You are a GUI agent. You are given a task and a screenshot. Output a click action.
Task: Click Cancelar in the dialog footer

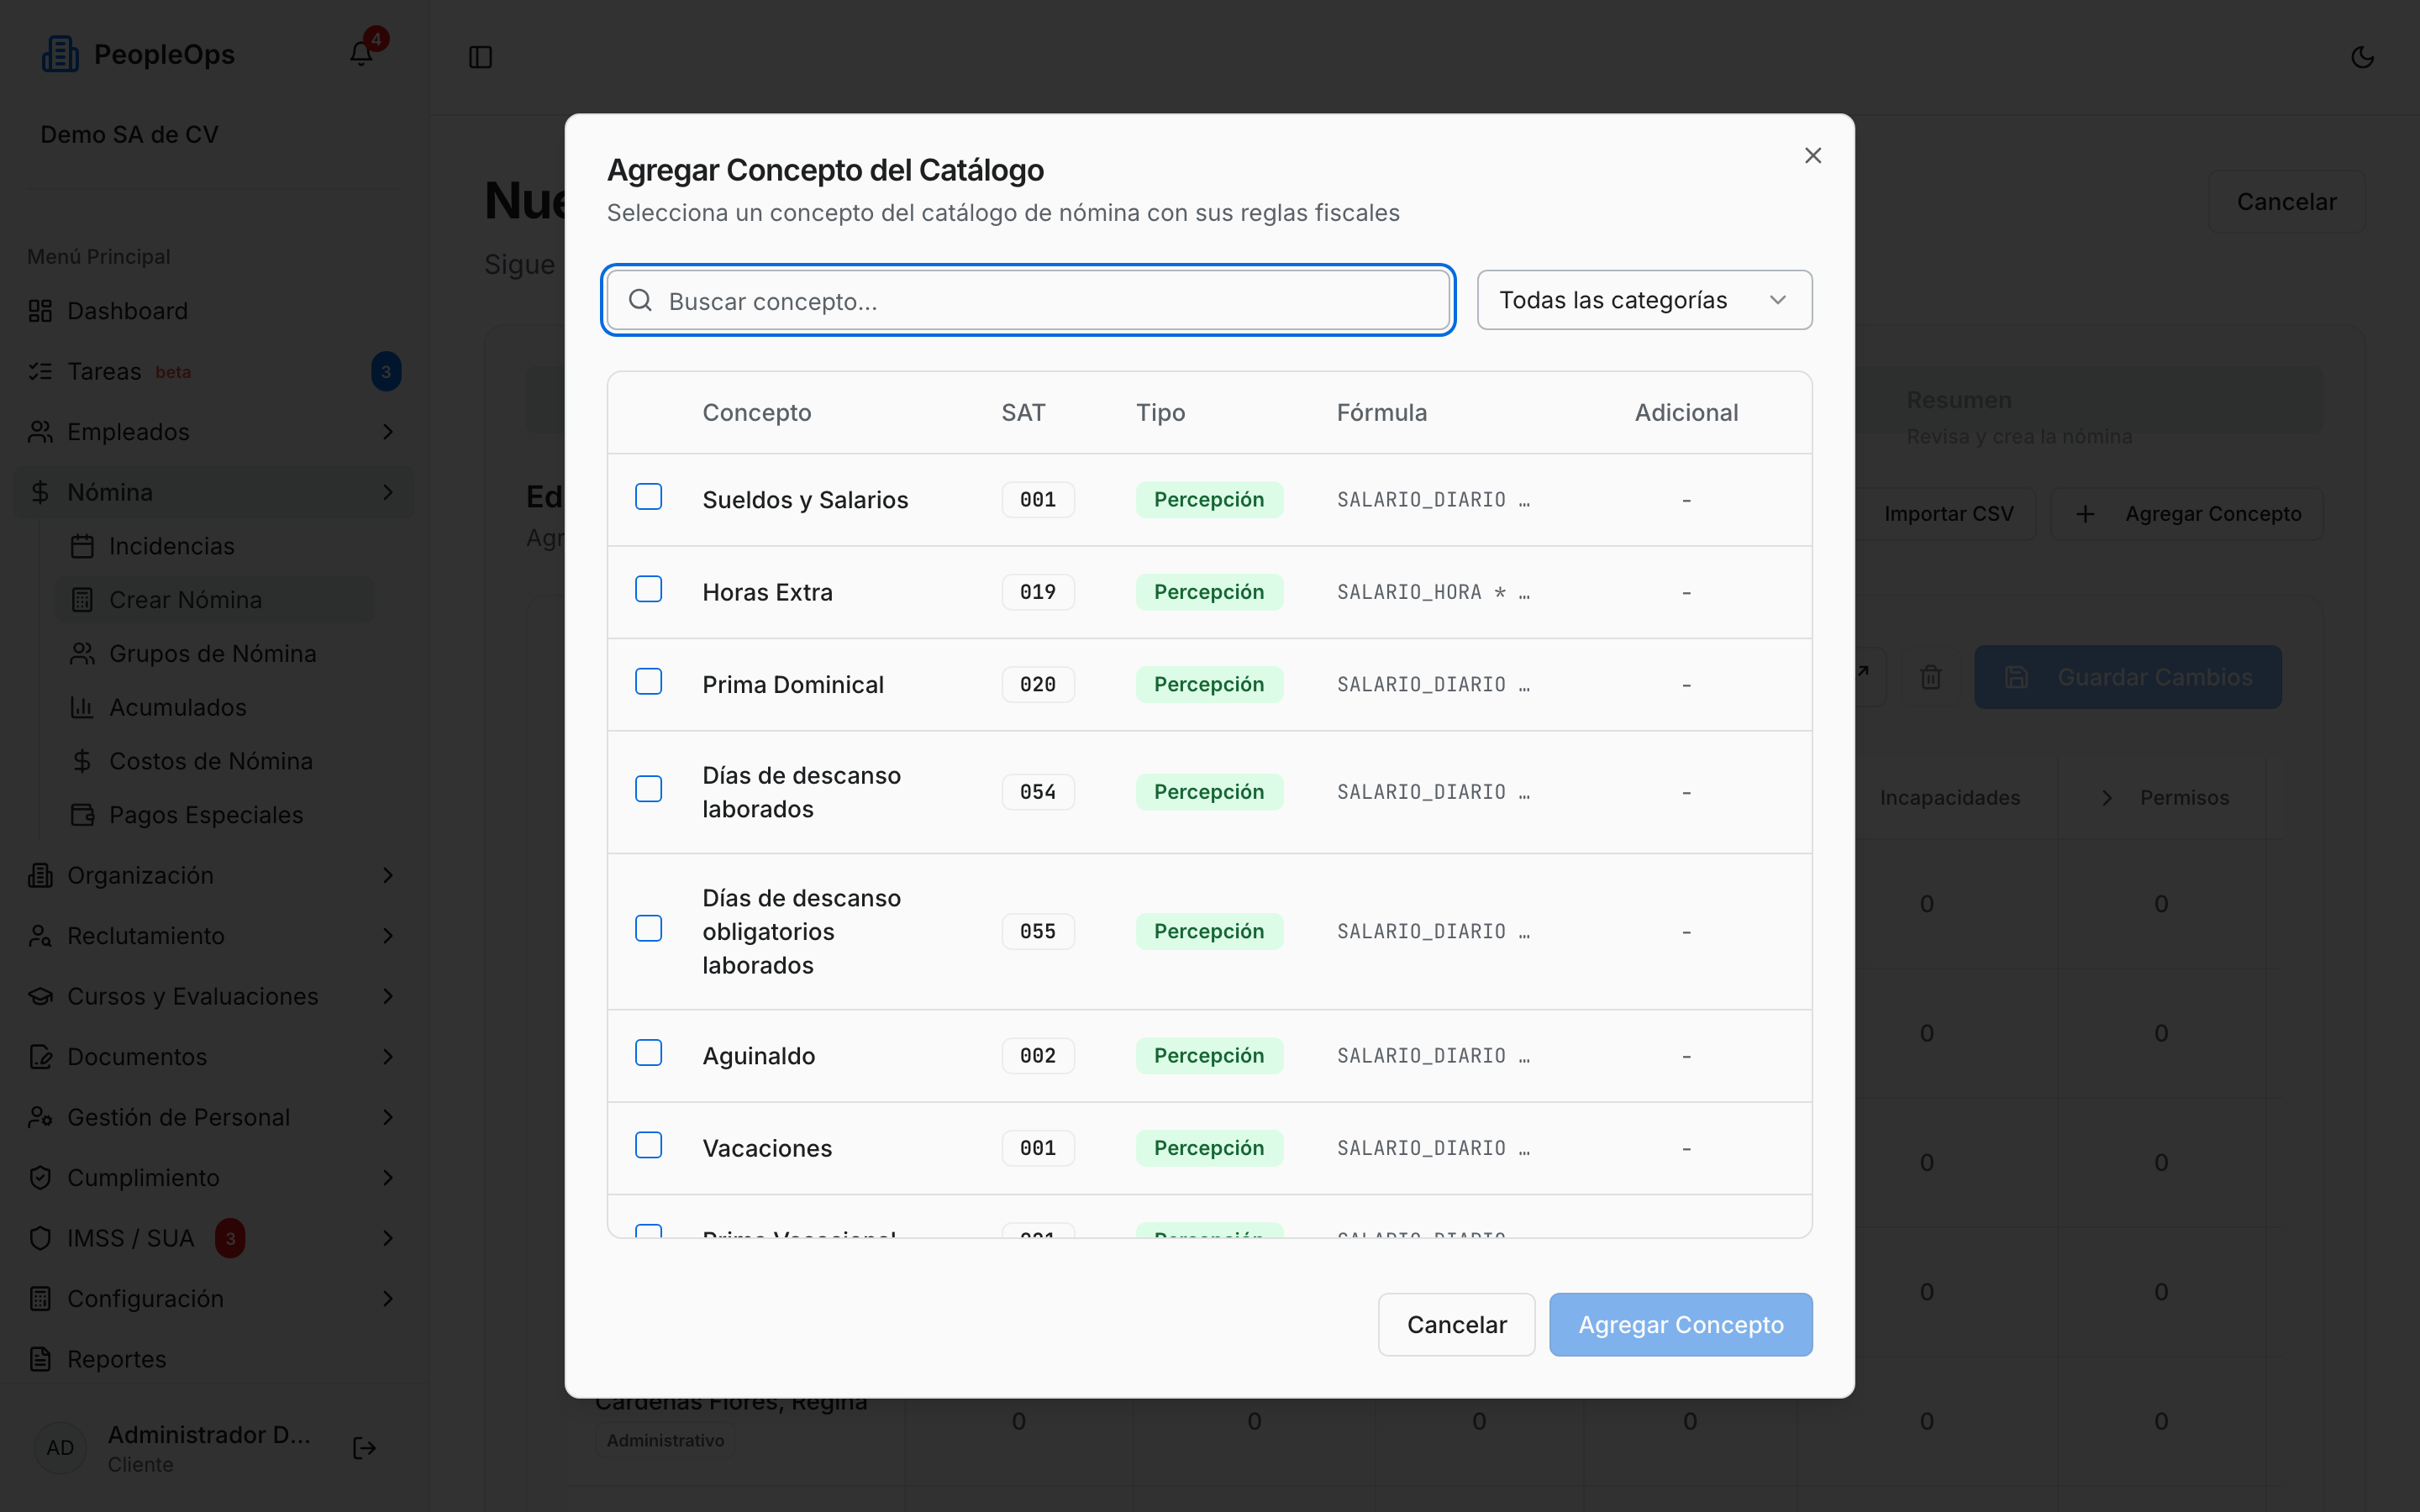tap(1456, 1324)
